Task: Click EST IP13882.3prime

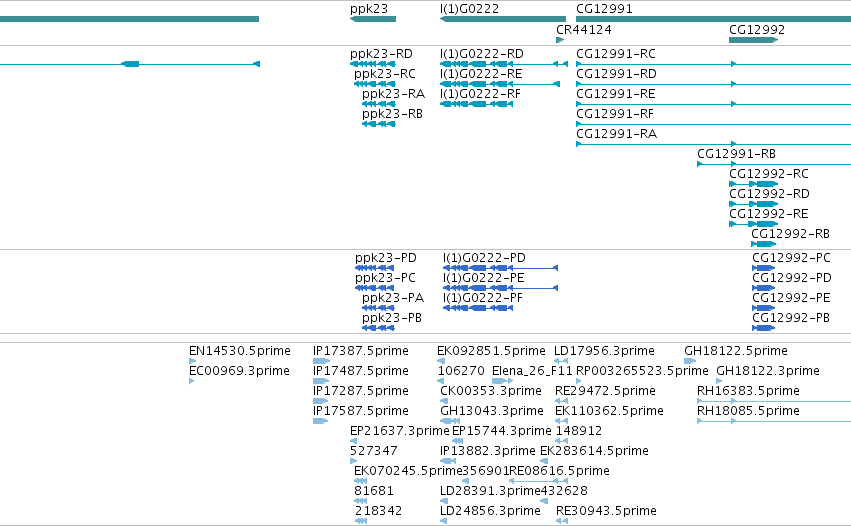Action: coord(448,461)
